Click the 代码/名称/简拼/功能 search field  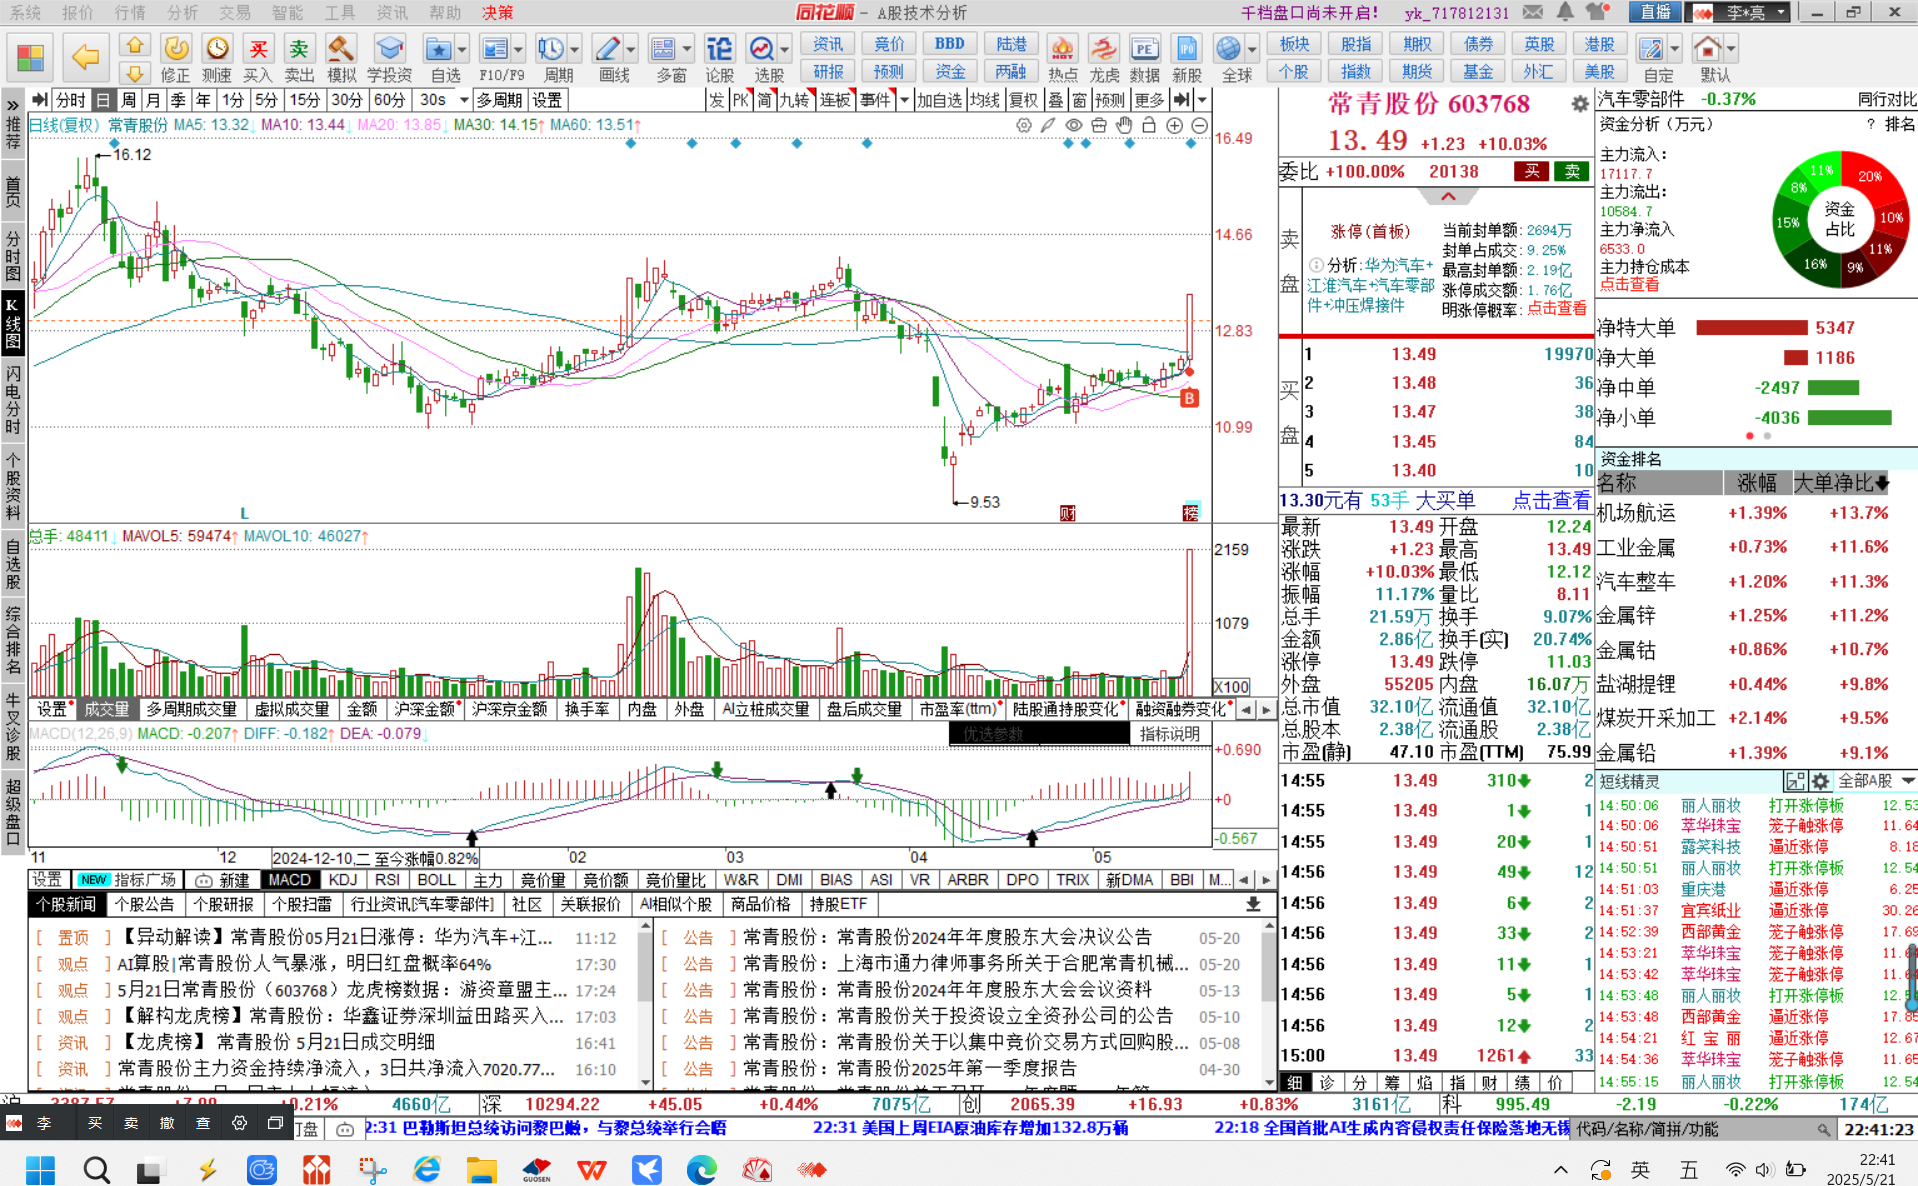[1705, 1129]
